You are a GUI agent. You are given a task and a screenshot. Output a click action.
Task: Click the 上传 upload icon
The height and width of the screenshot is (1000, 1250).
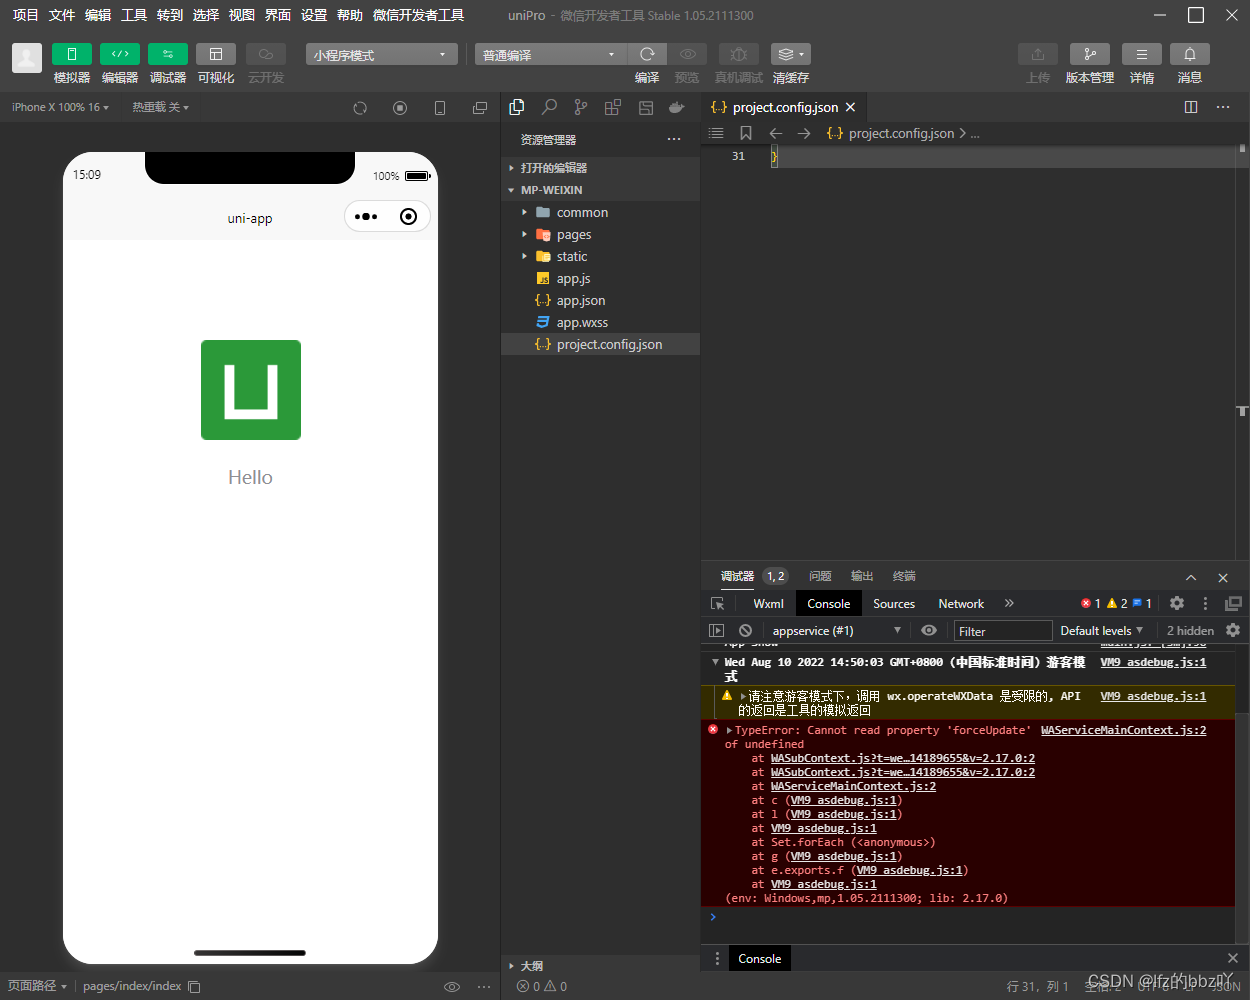coord(1038,54)
